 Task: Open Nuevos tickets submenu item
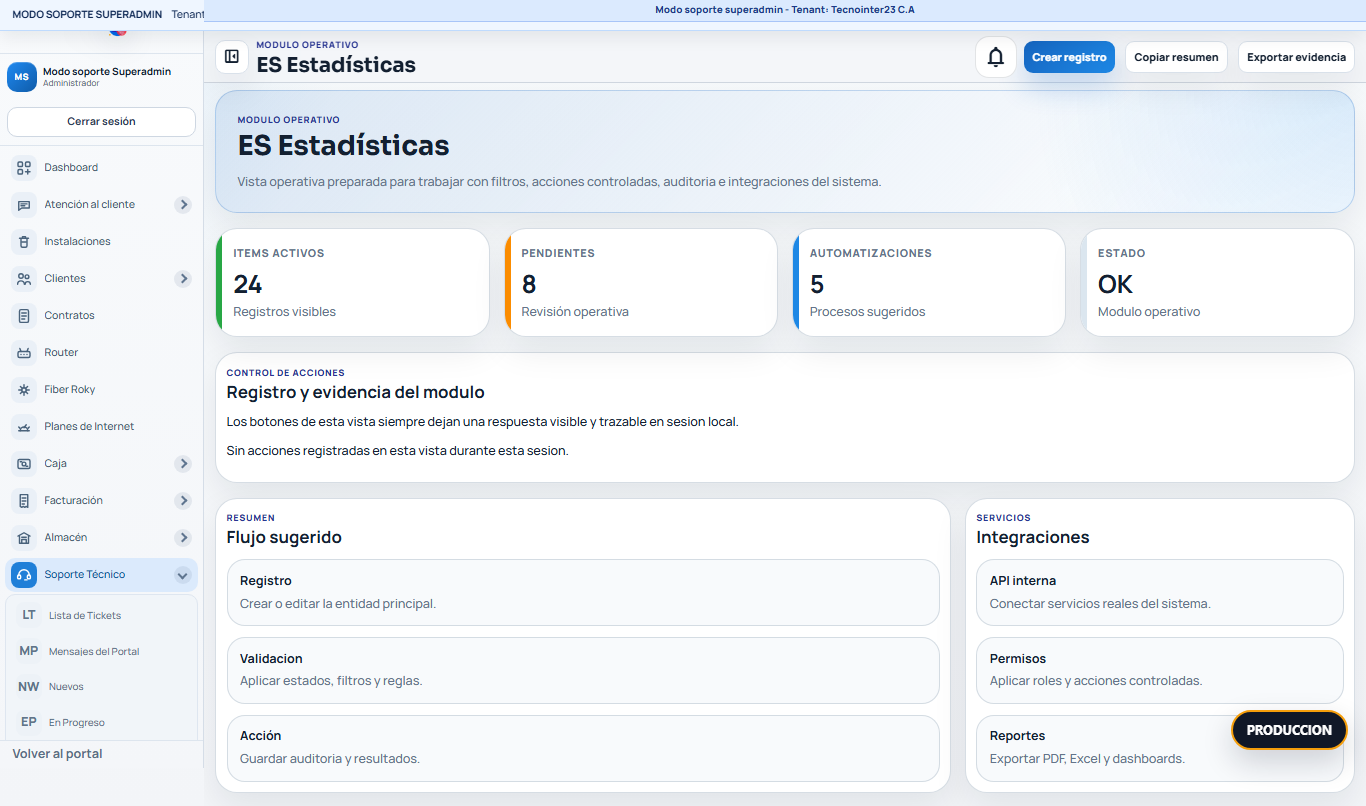tap(101, 687)
